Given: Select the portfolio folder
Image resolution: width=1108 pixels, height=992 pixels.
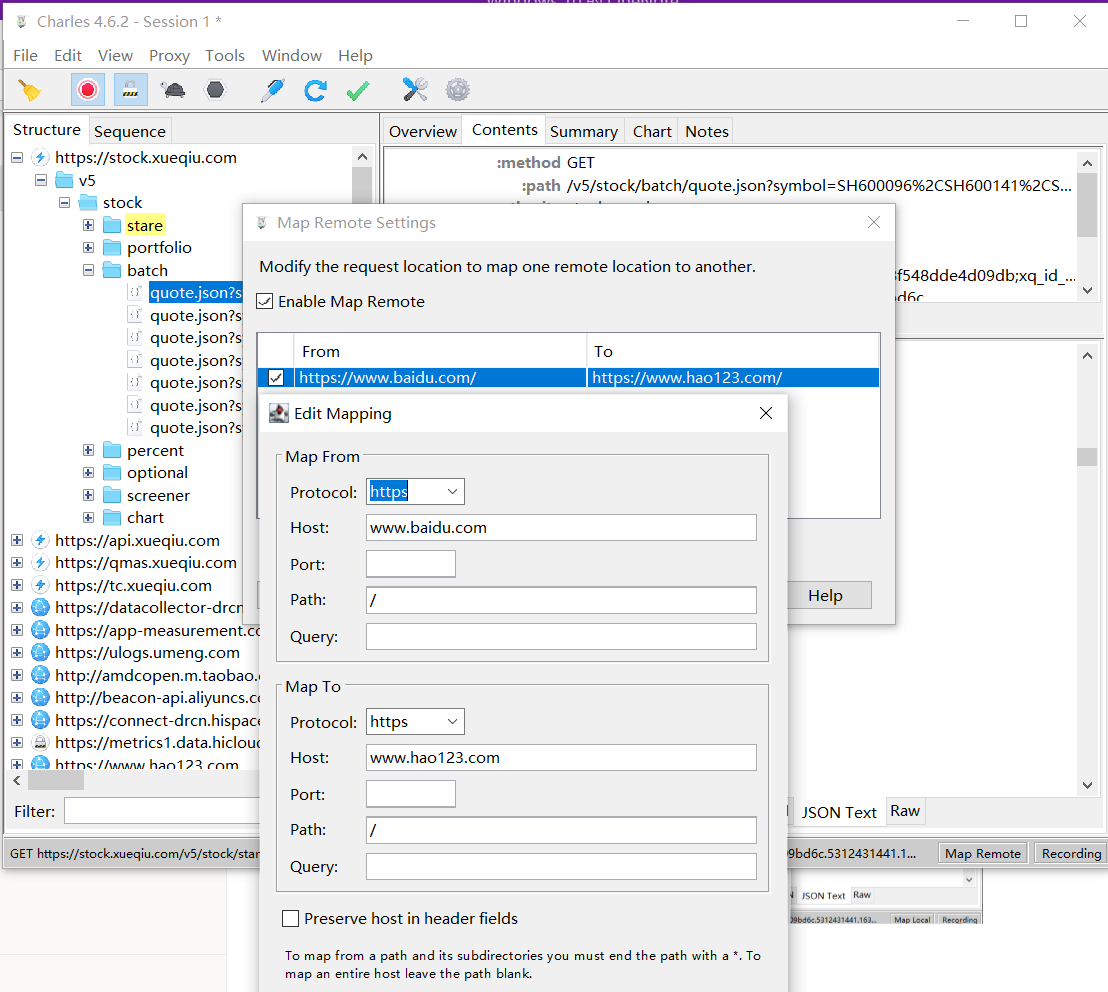Looking at the screenshot, I should point(159,248).
